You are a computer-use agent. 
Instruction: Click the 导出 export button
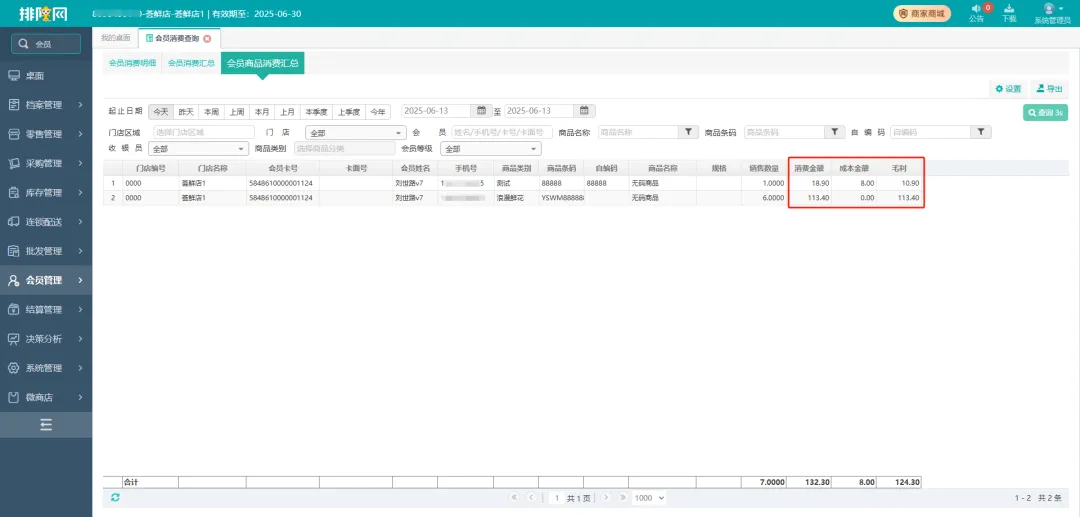pos(1049,89)
